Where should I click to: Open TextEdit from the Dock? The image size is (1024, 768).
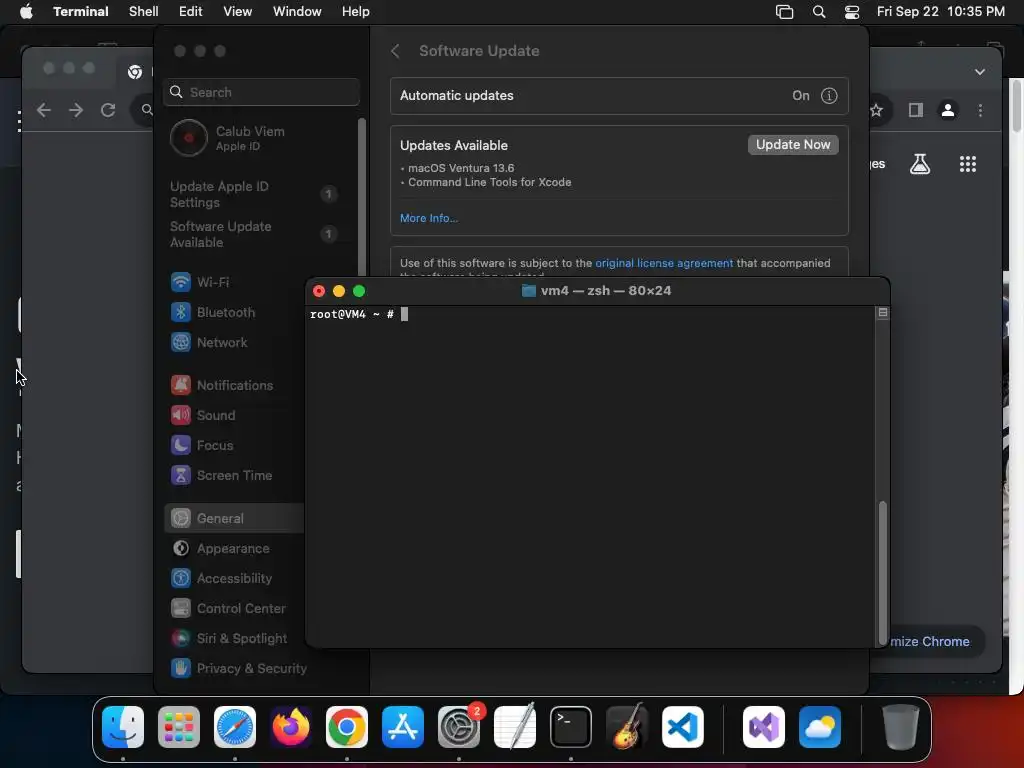pos(515,727)
